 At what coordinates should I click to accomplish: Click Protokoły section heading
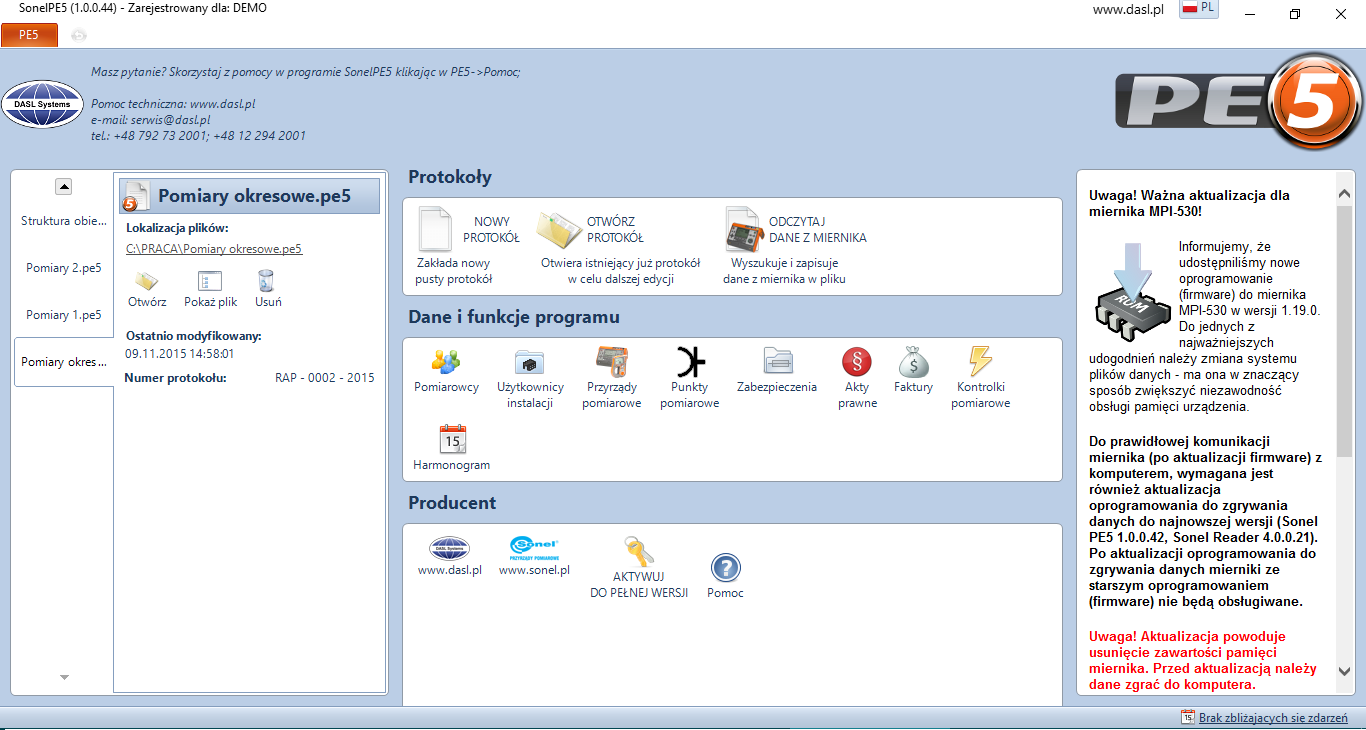click(x=450, y=178)
